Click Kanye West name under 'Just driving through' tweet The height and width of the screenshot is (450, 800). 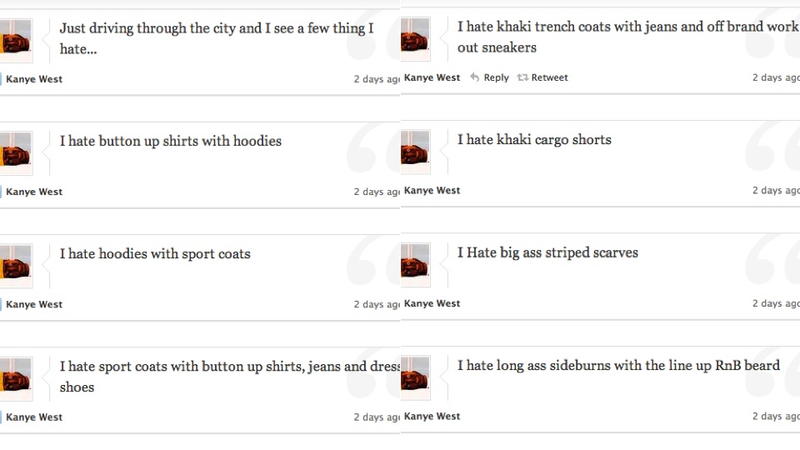pyautogui.click(x=34, y=79)
